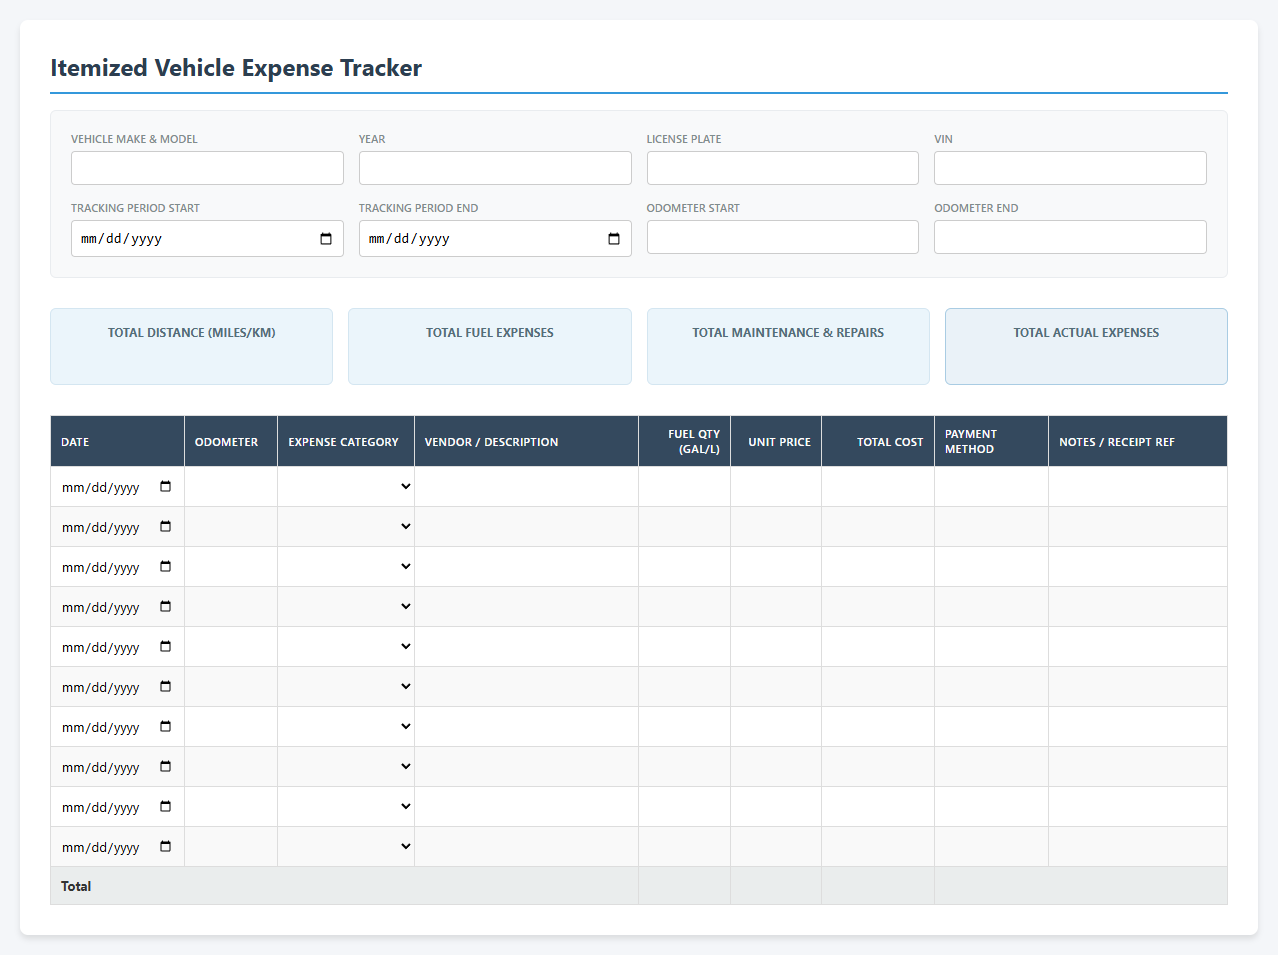Click the Date column header
This screenshot has height=955, width=1278.
click(117, 441)
